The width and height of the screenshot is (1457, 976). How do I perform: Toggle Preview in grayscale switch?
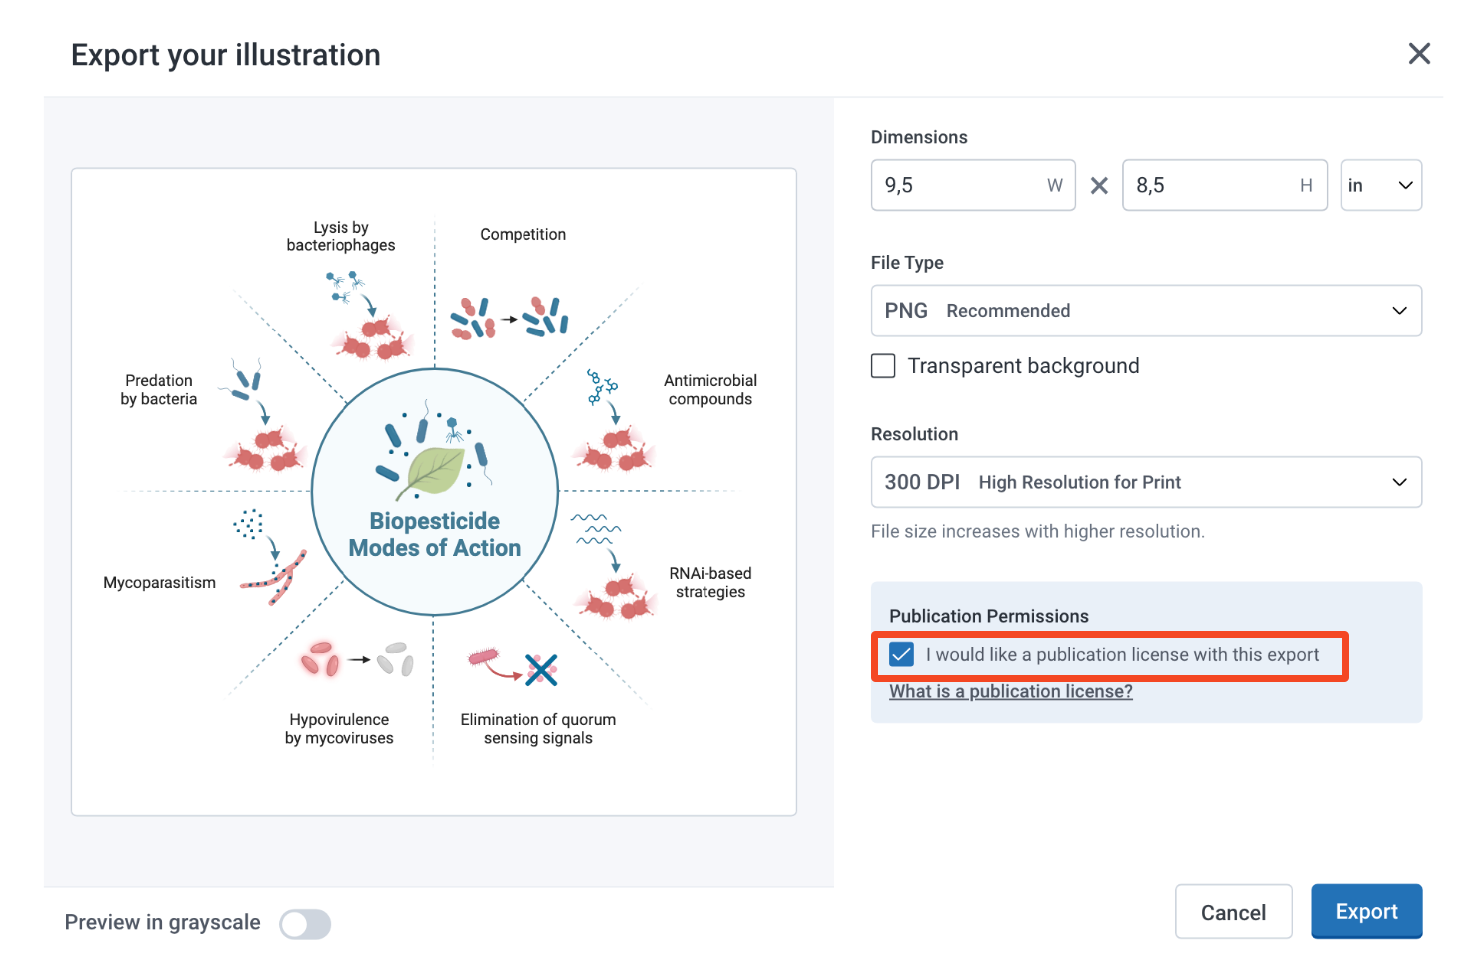coord(305,924)
